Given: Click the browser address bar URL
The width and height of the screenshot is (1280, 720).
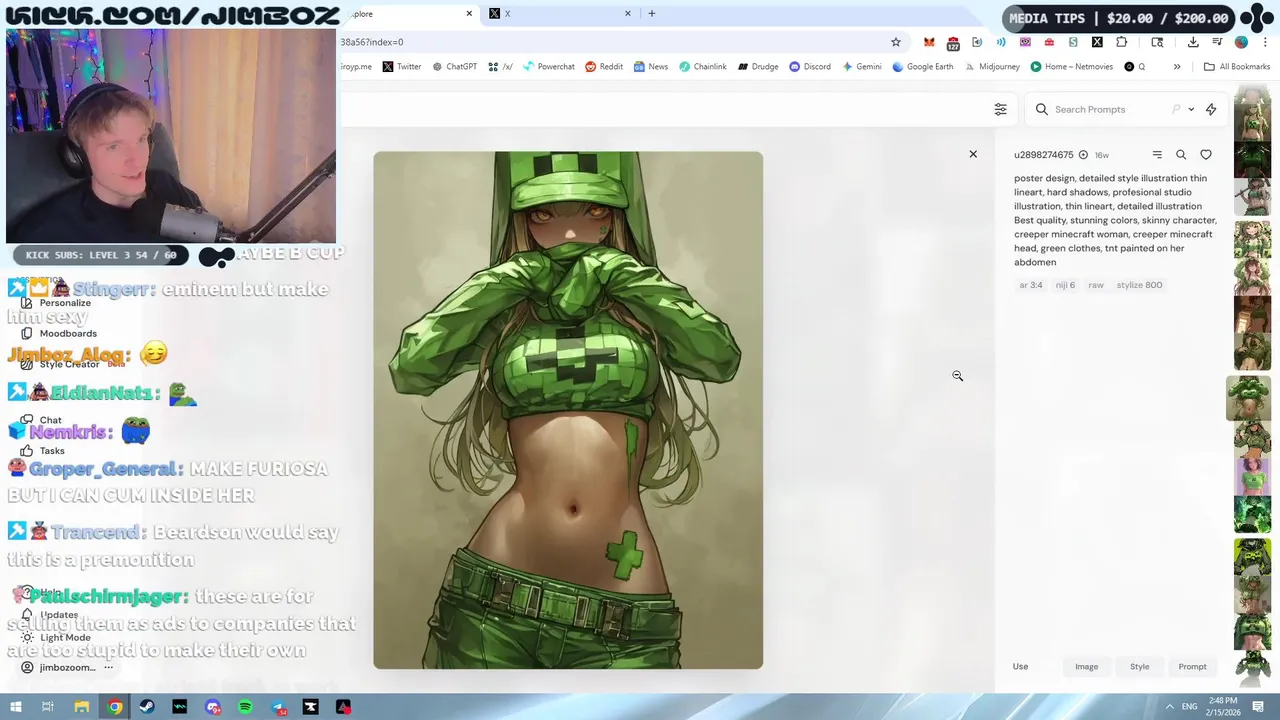Looking at the screenshot, I should (x=372, y=42).
